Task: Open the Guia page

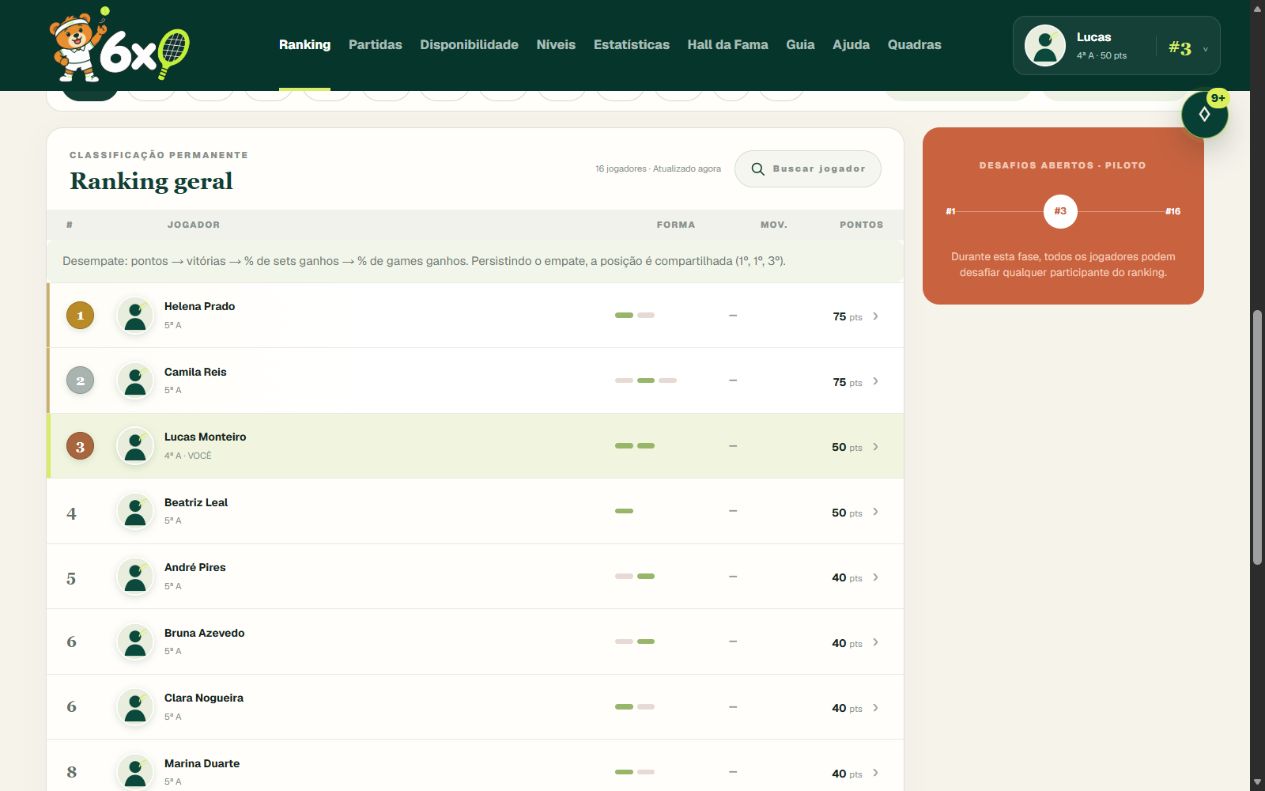Action: click(801, 45)
